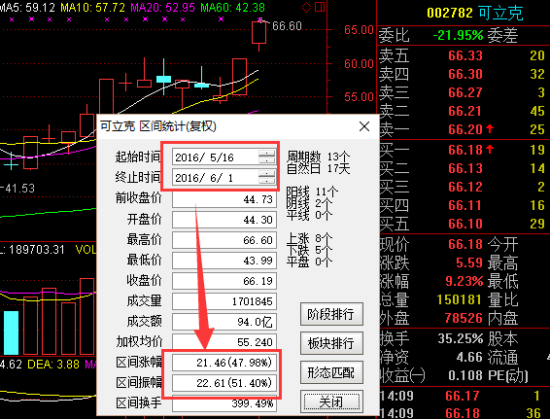Click the topmost candlestick labeled 66.60
This screenshot has width=550, height=419.
[259, 33]
